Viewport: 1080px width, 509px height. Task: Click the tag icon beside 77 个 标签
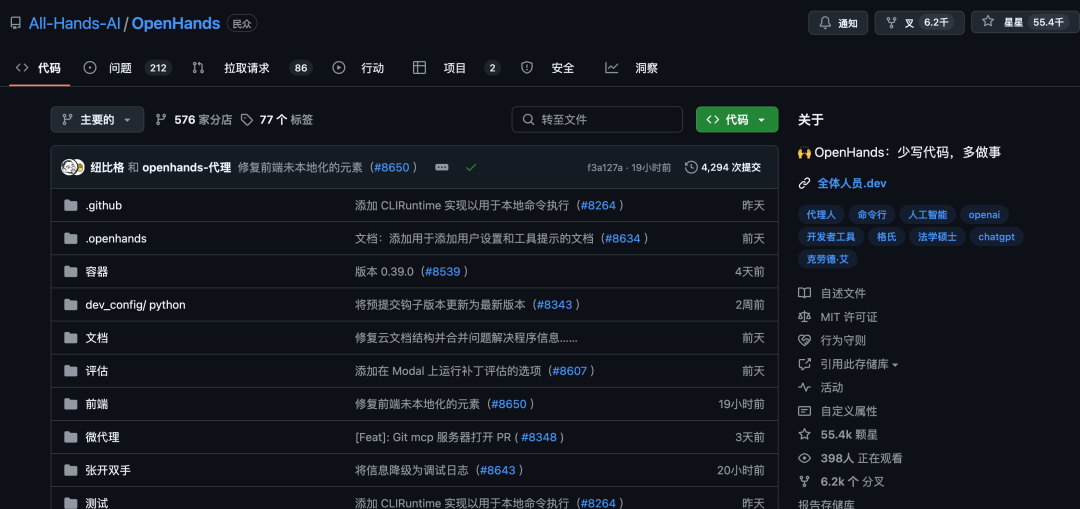pyautogui.click(x=247, y=120)
